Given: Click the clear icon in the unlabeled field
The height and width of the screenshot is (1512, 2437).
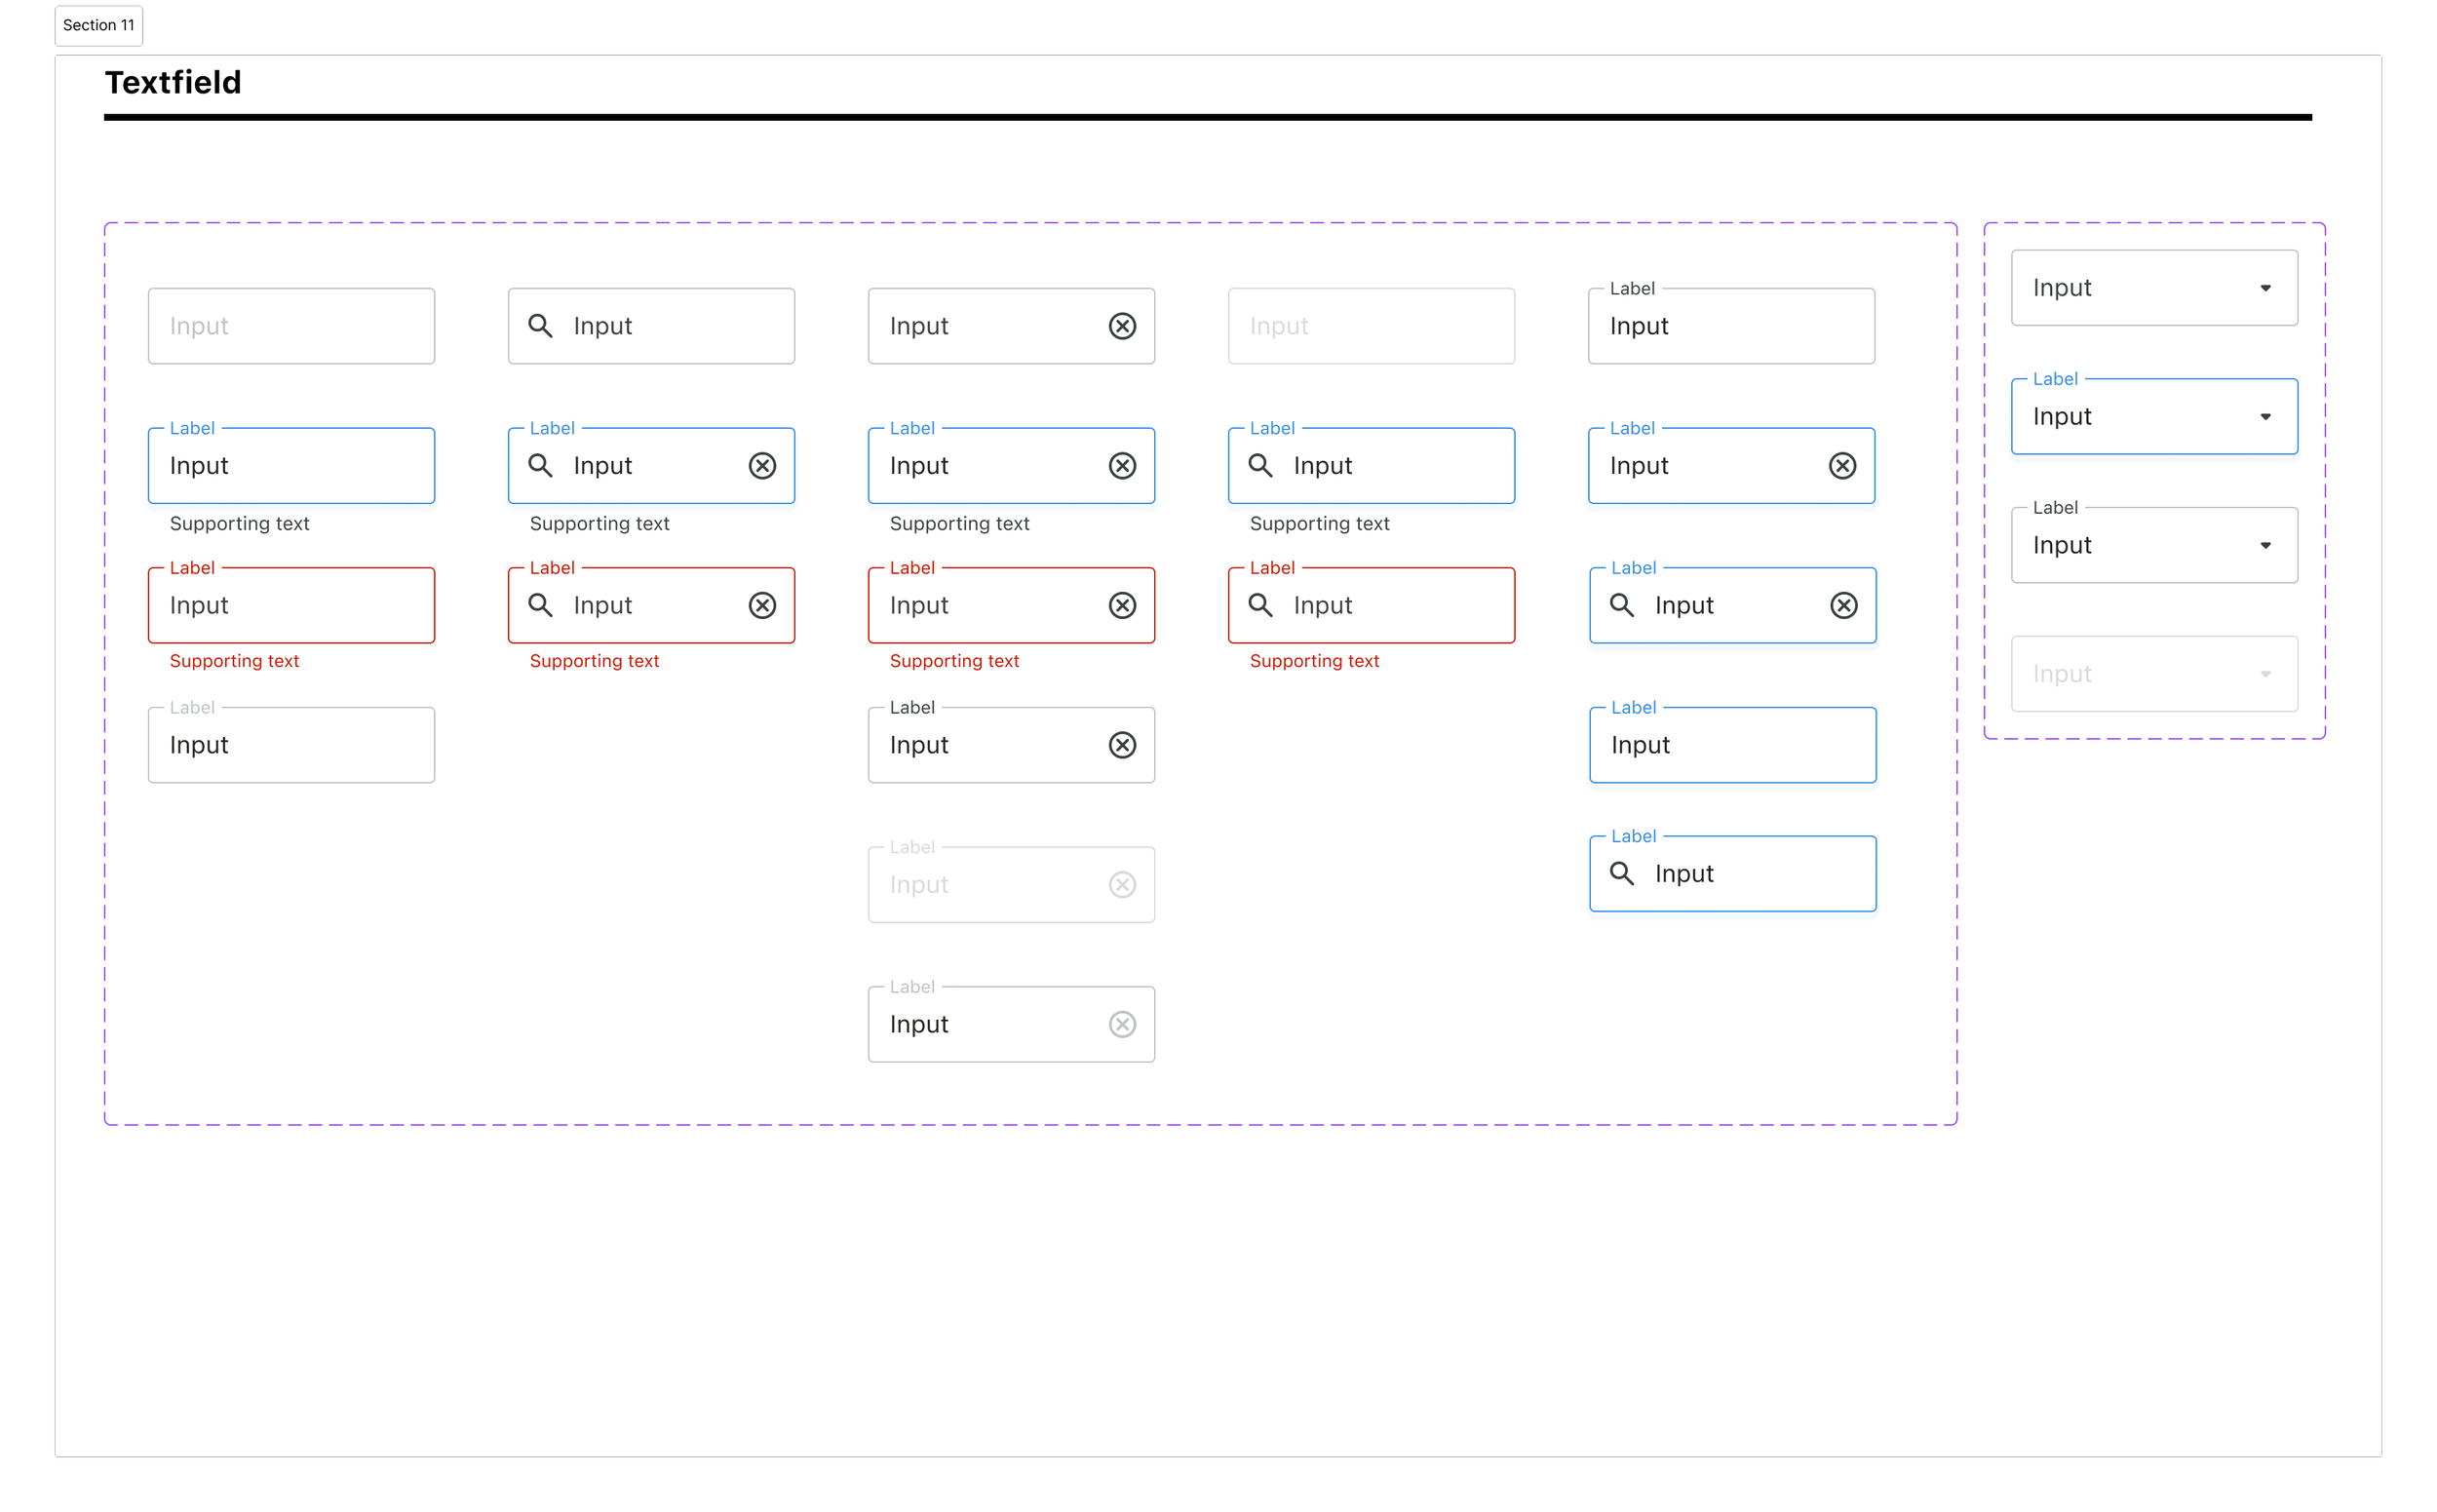Looking at the screenshot, I should (x=1122, y=326).
